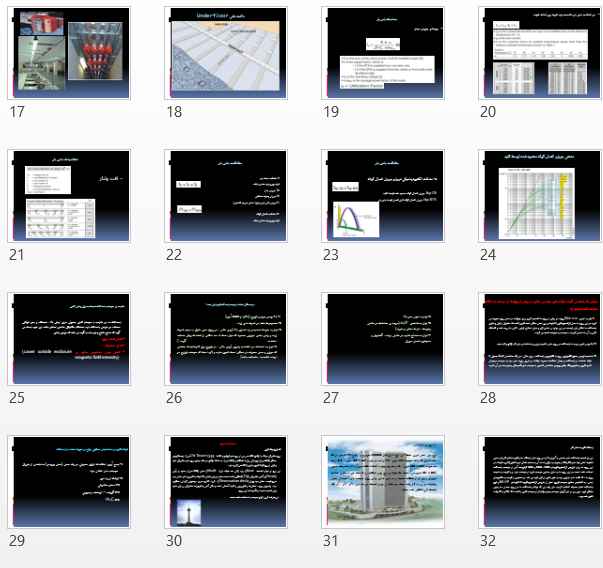
Task: Select slide 31 showing tall building image
Action: [383, 482]
